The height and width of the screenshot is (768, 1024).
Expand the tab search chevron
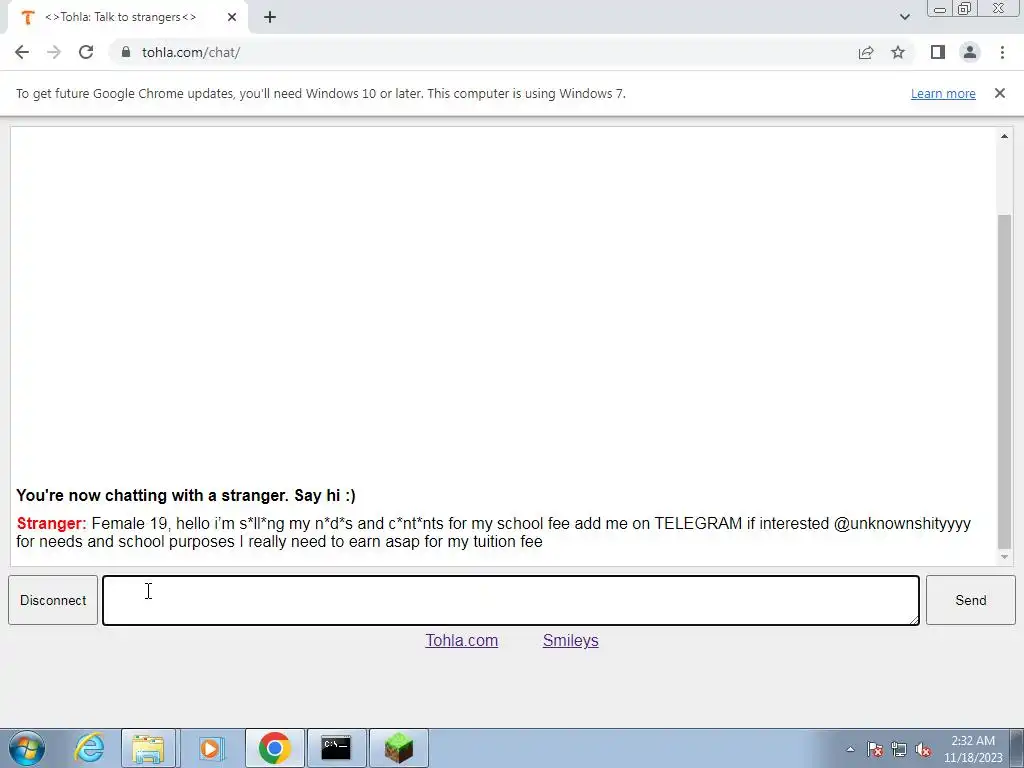point(904,18)
